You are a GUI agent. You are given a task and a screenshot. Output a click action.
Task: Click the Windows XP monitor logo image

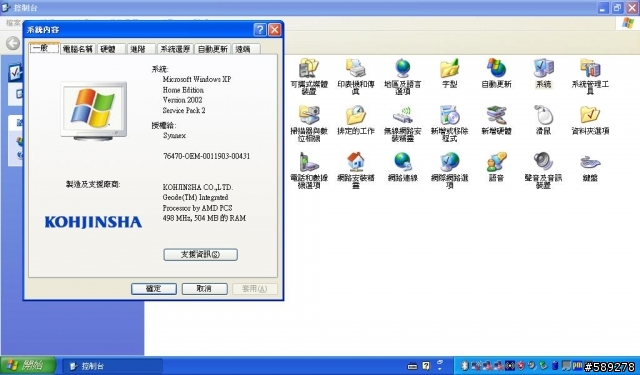point(93,111)
